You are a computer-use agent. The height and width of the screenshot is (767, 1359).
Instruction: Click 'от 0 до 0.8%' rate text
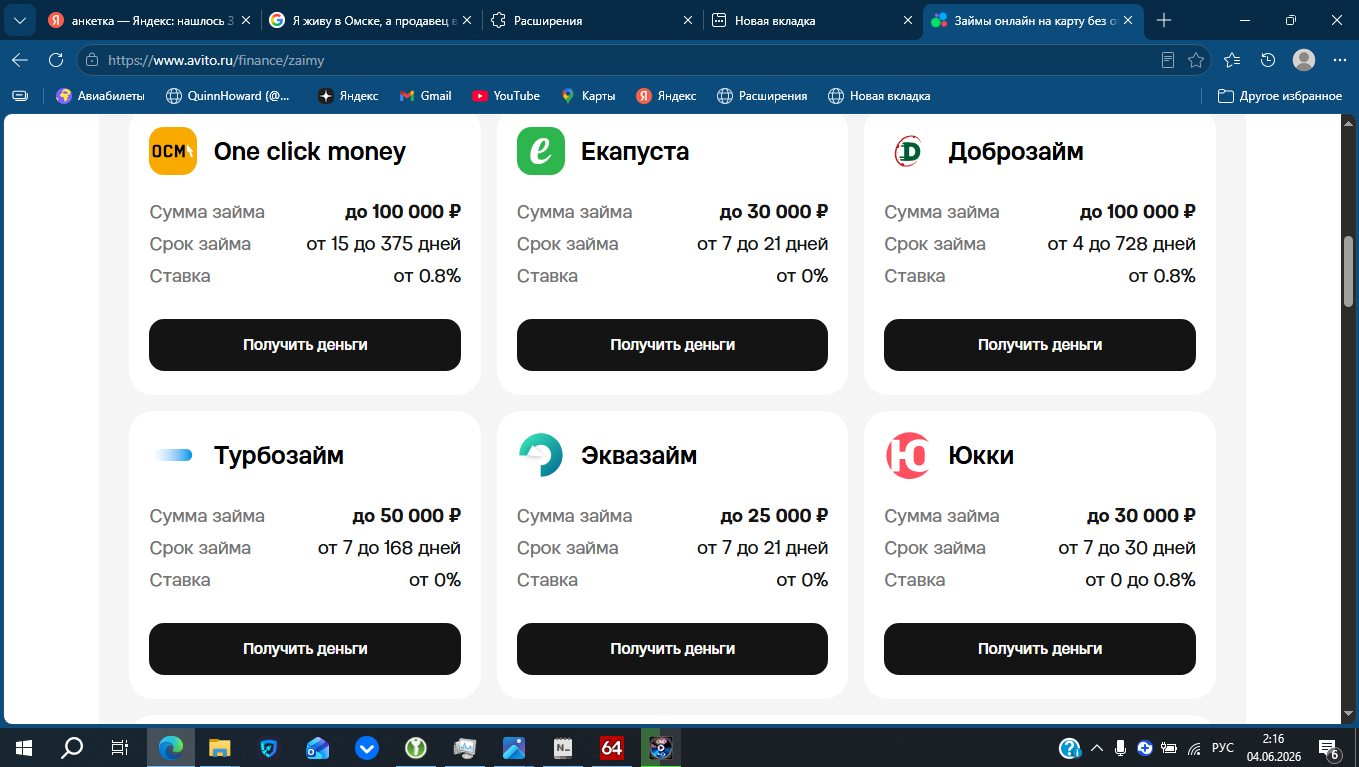(x=1140, y=580)
